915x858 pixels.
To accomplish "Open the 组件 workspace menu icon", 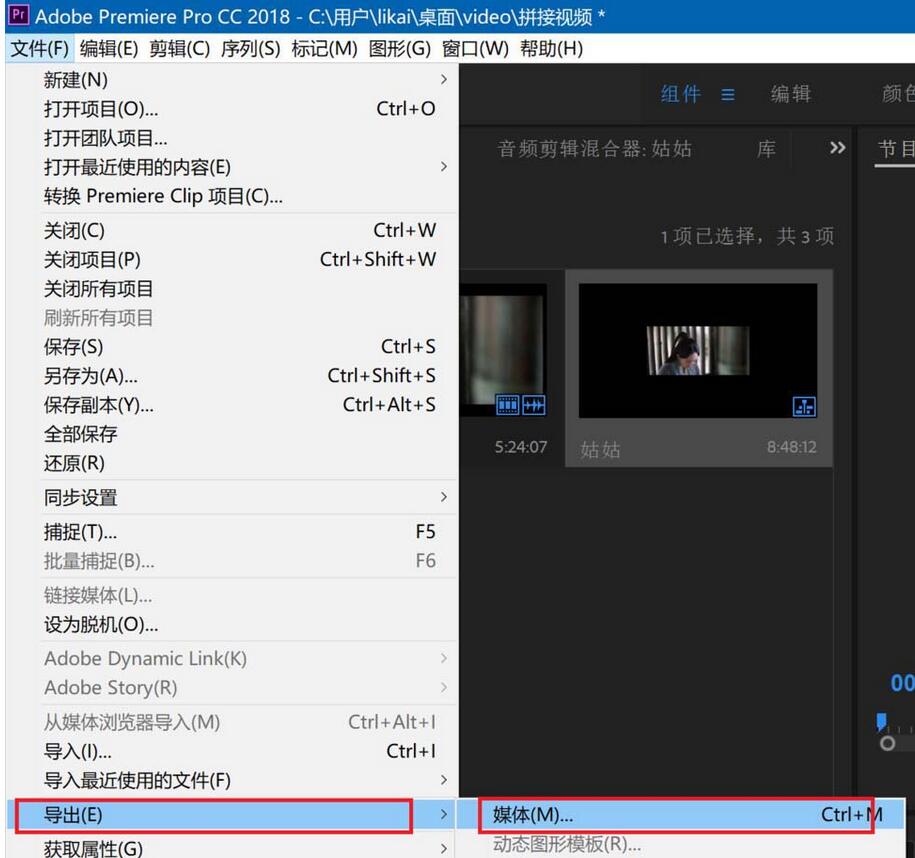I will click(728, 94).
